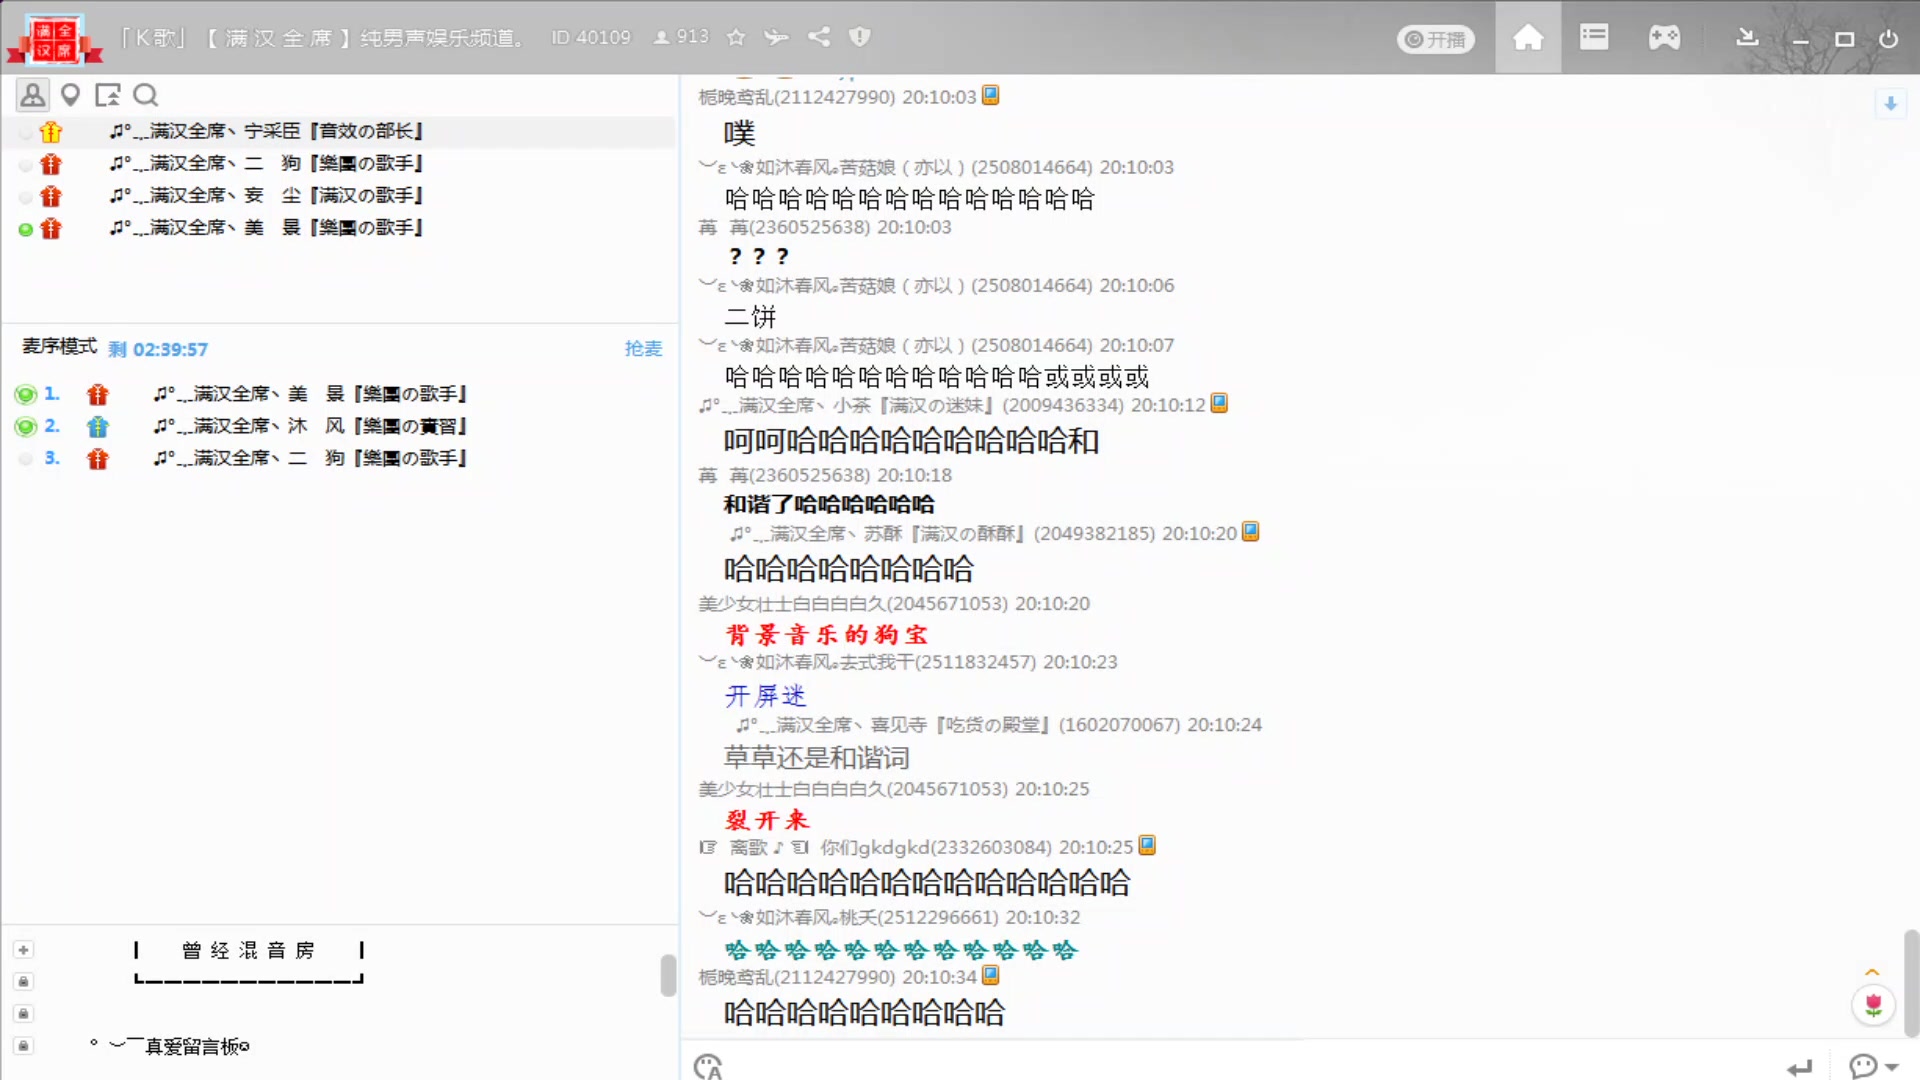The height and width of the screenshot is (1080, 1920).
Task: Click username 美少女壮士白白白白久 at 20:10:20
Action: click(x=792, y=603)
